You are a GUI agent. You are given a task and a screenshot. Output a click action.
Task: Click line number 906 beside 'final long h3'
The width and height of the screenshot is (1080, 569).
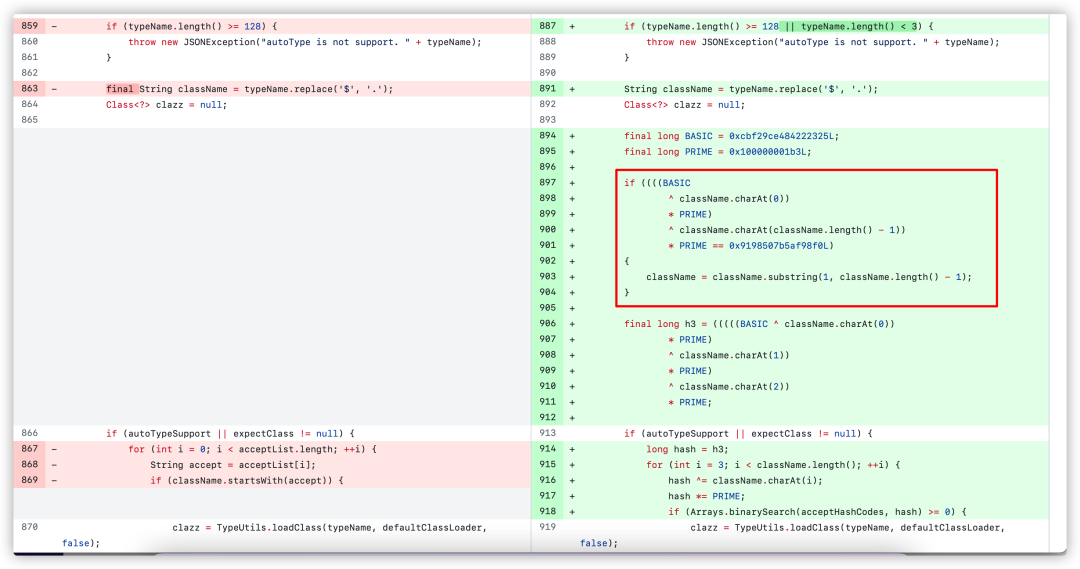coord(548,324)
